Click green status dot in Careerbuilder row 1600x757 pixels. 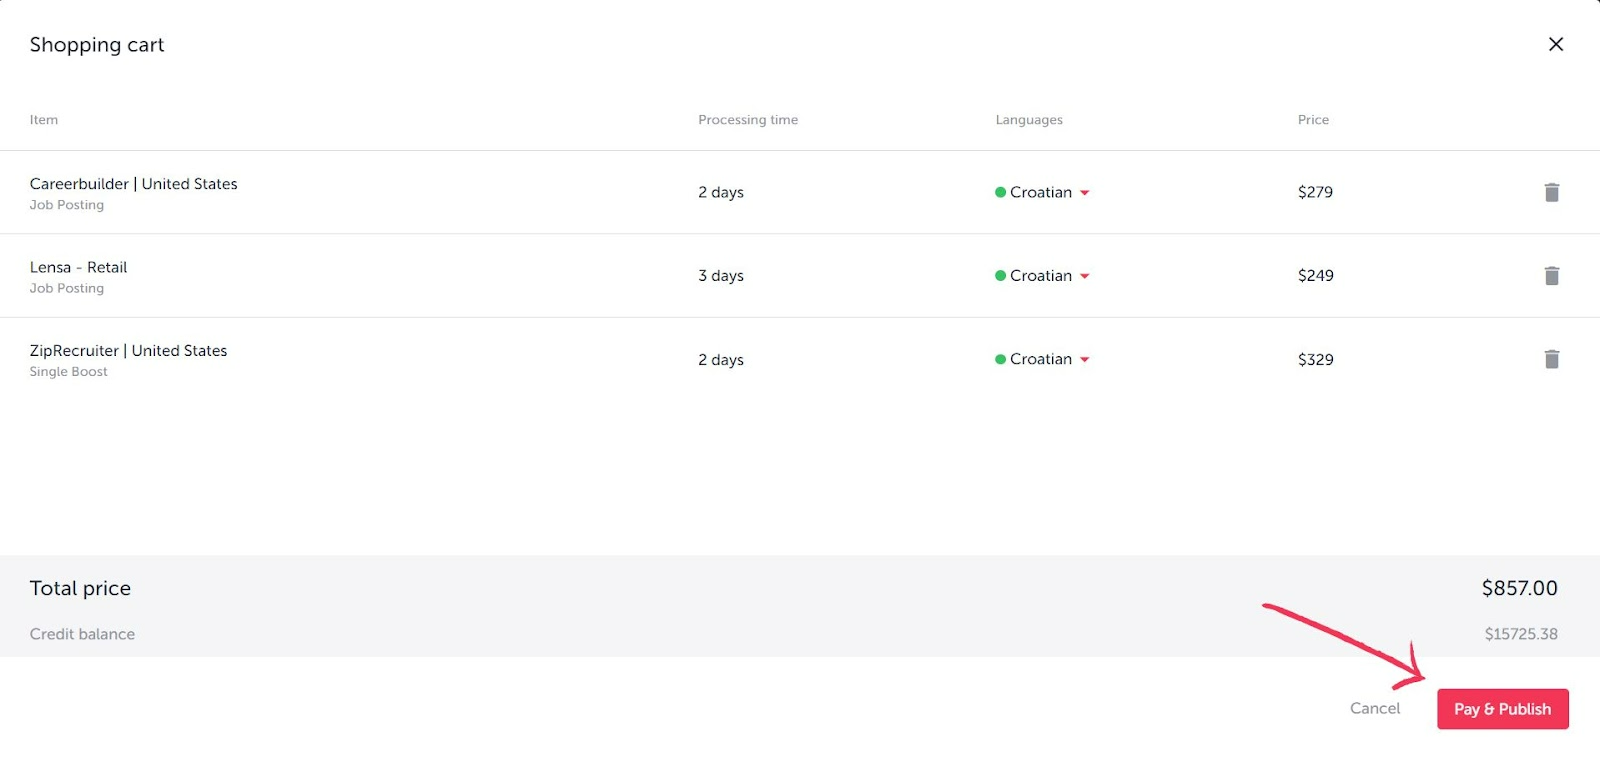pos(1000,192)
